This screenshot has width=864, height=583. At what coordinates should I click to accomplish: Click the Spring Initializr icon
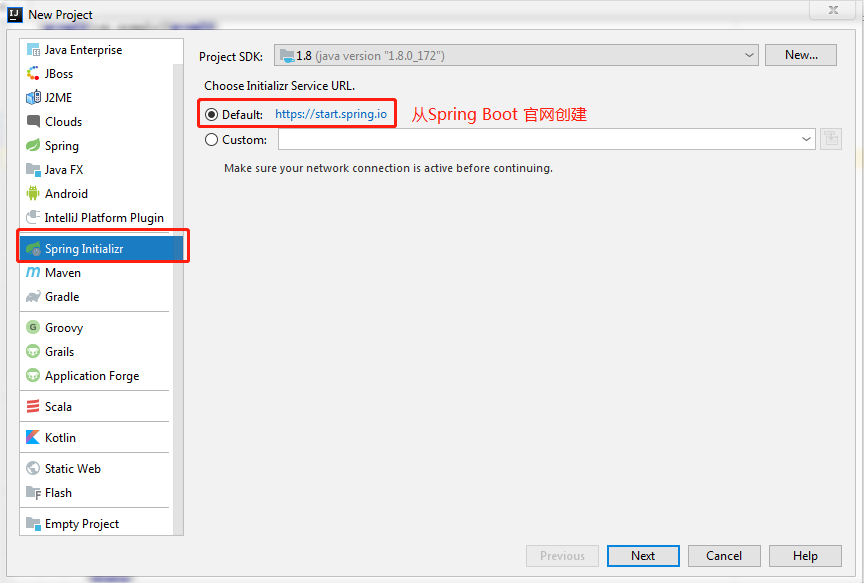click(x=33, y=249)
